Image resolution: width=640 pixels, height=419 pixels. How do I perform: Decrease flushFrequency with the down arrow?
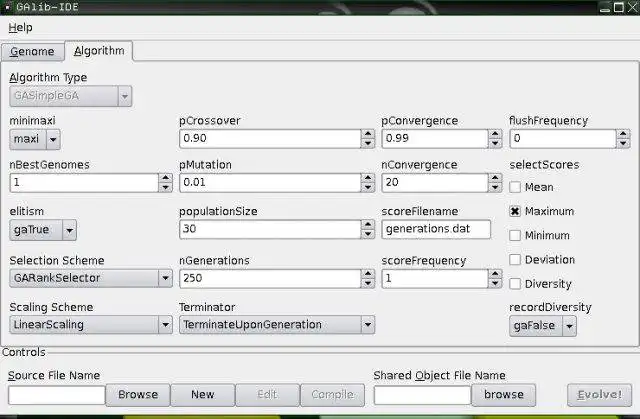[x=623, y=143]
